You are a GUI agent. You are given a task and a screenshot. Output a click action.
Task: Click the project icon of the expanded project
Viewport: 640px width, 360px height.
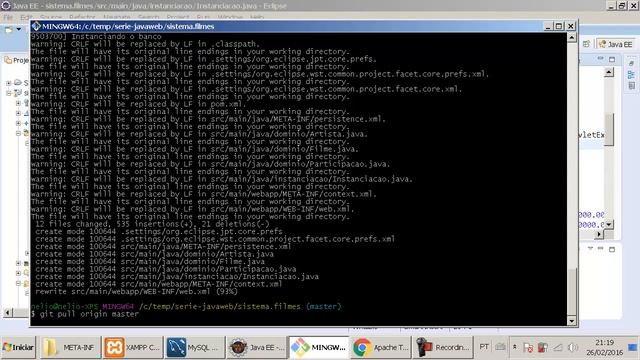click(x=18, y=93)
